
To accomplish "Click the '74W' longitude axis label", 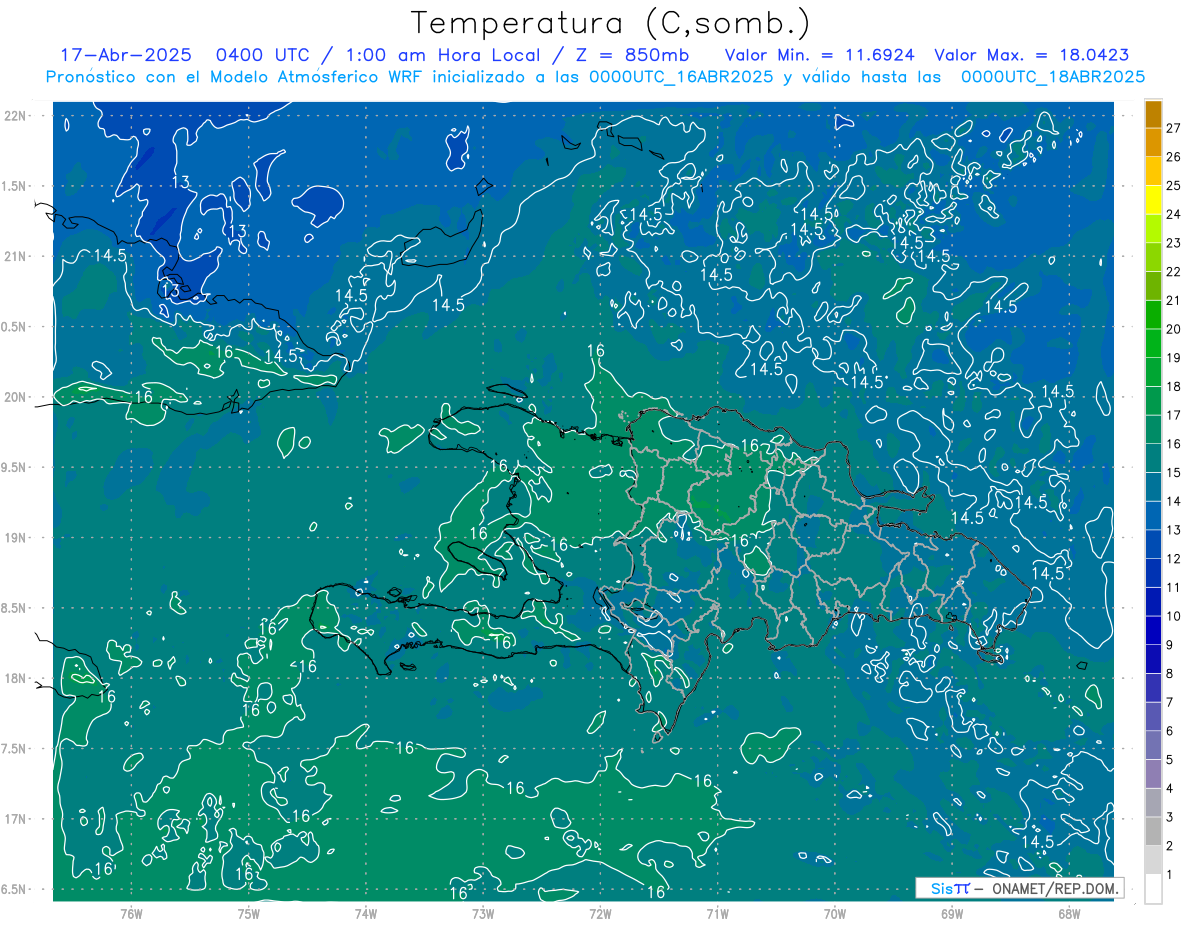I will click(x=366, y=913).
